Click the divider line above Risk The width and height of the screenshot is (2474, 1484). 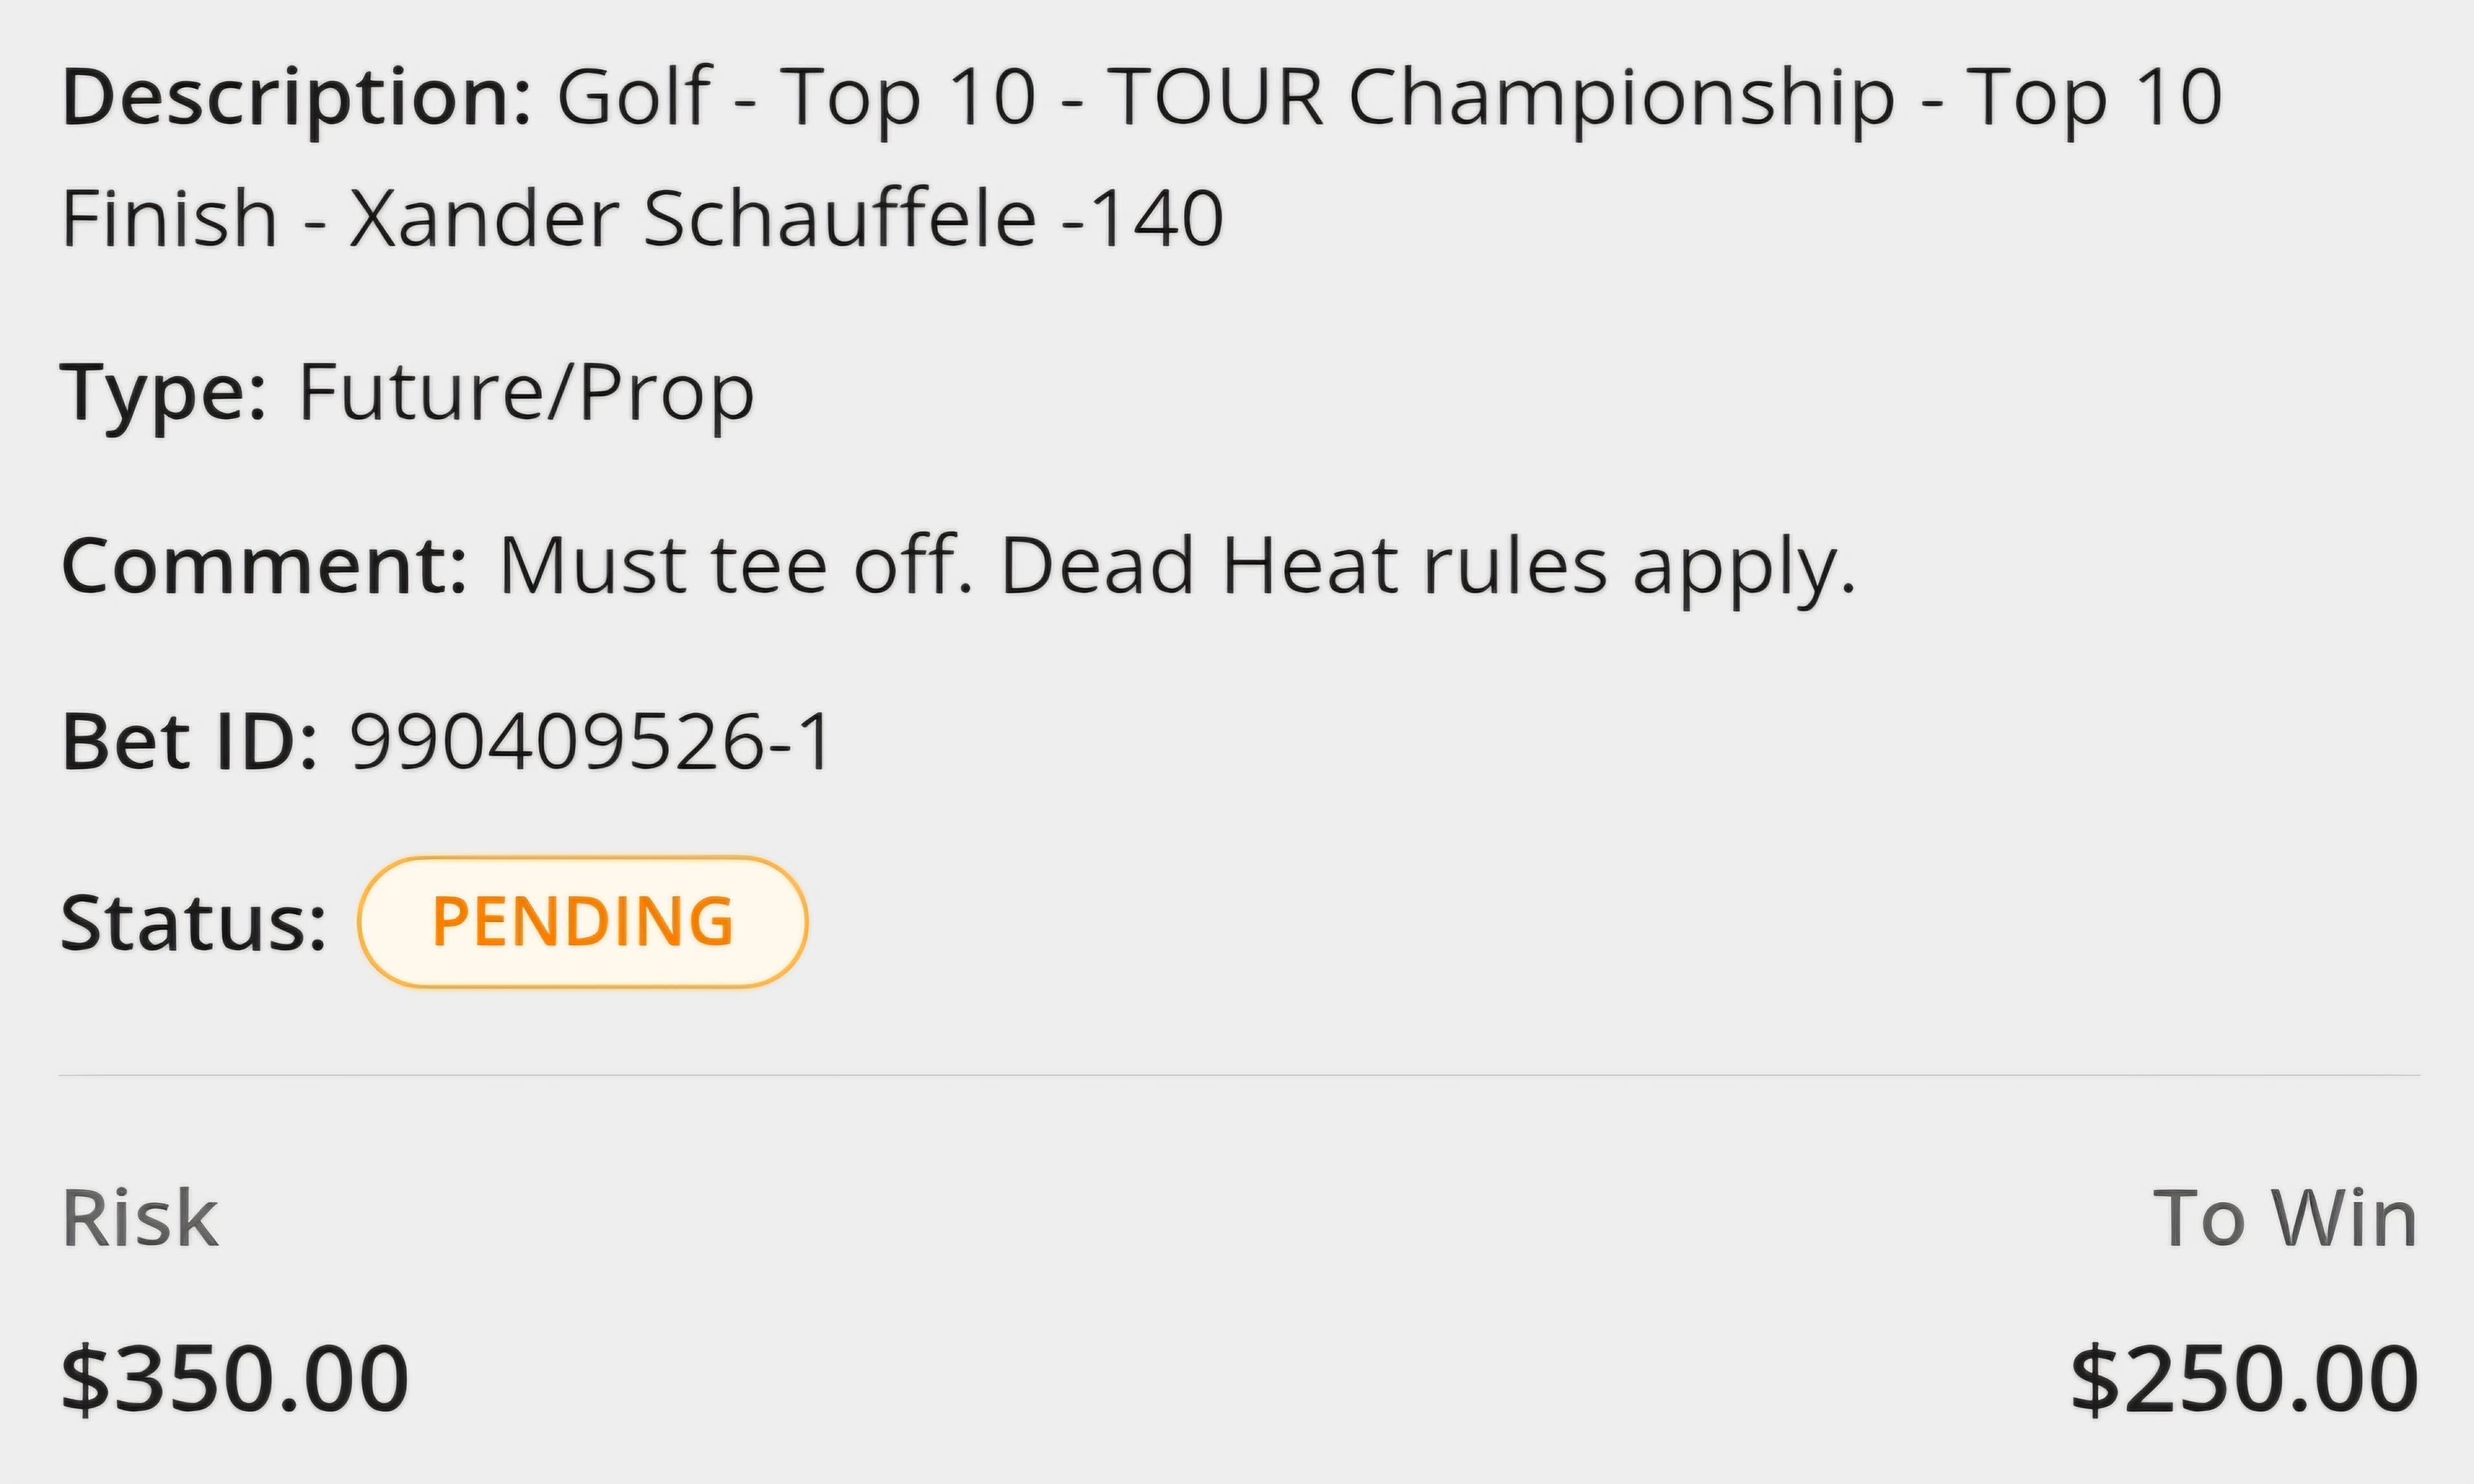click(x=1239, y=1076)
